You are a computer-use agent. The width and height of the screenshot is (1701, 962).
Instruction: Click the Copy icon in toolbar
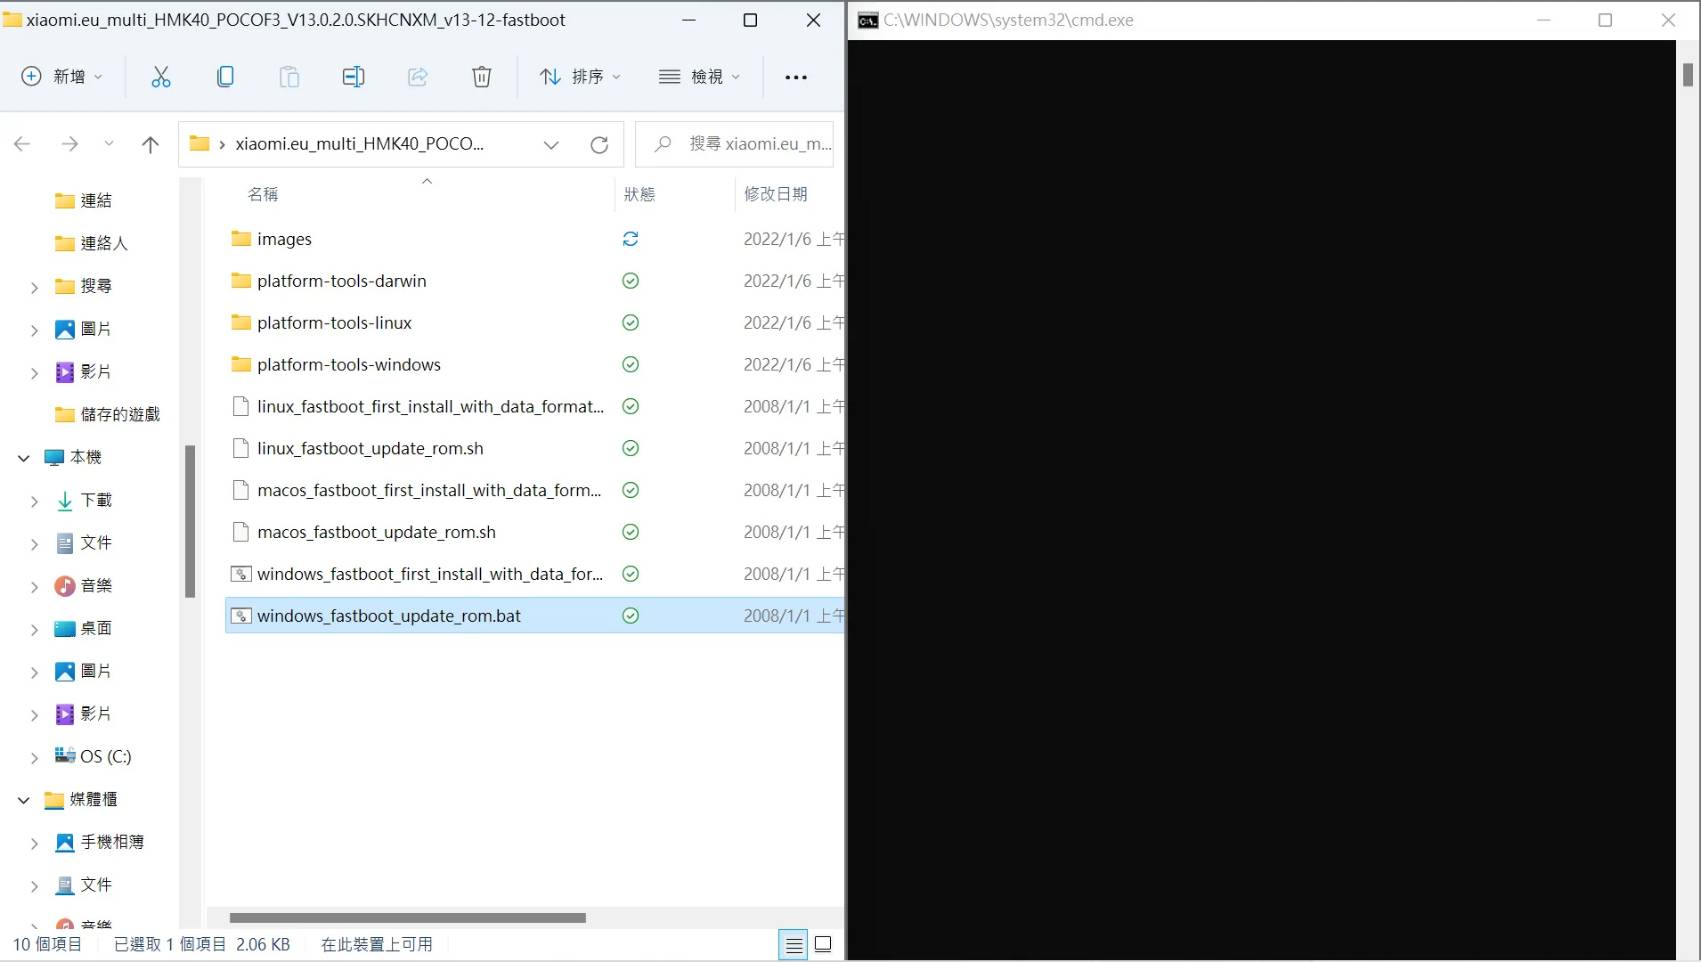225,77
